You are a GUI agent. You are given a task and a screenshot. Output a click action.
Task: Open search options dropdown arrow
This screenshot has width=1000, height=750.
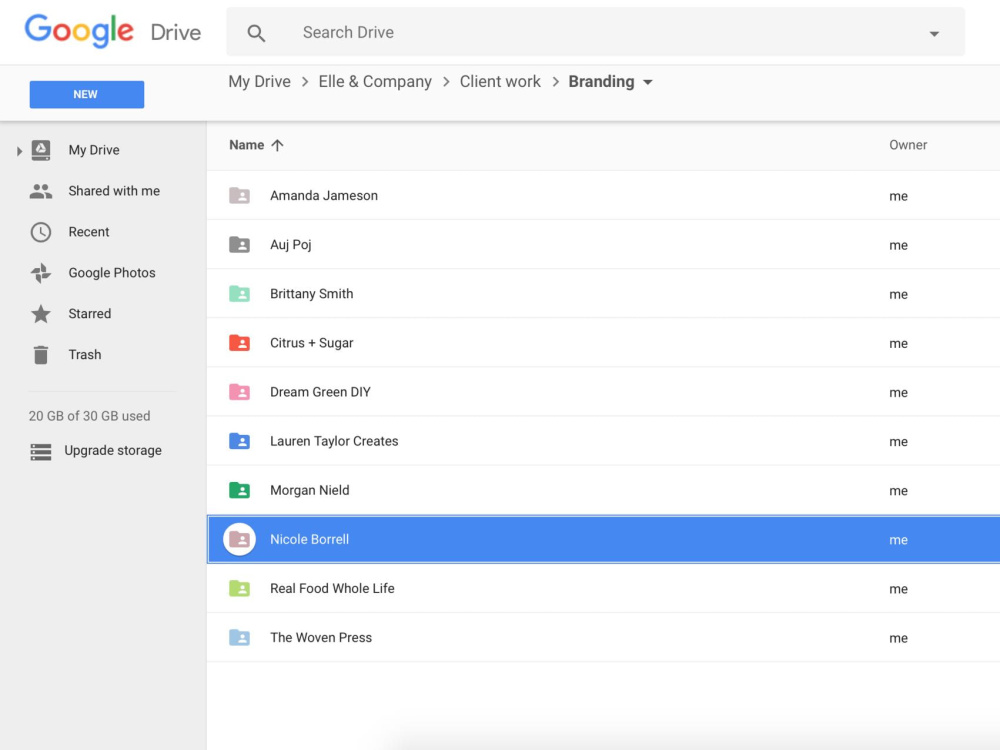click(x=934, y=34)
